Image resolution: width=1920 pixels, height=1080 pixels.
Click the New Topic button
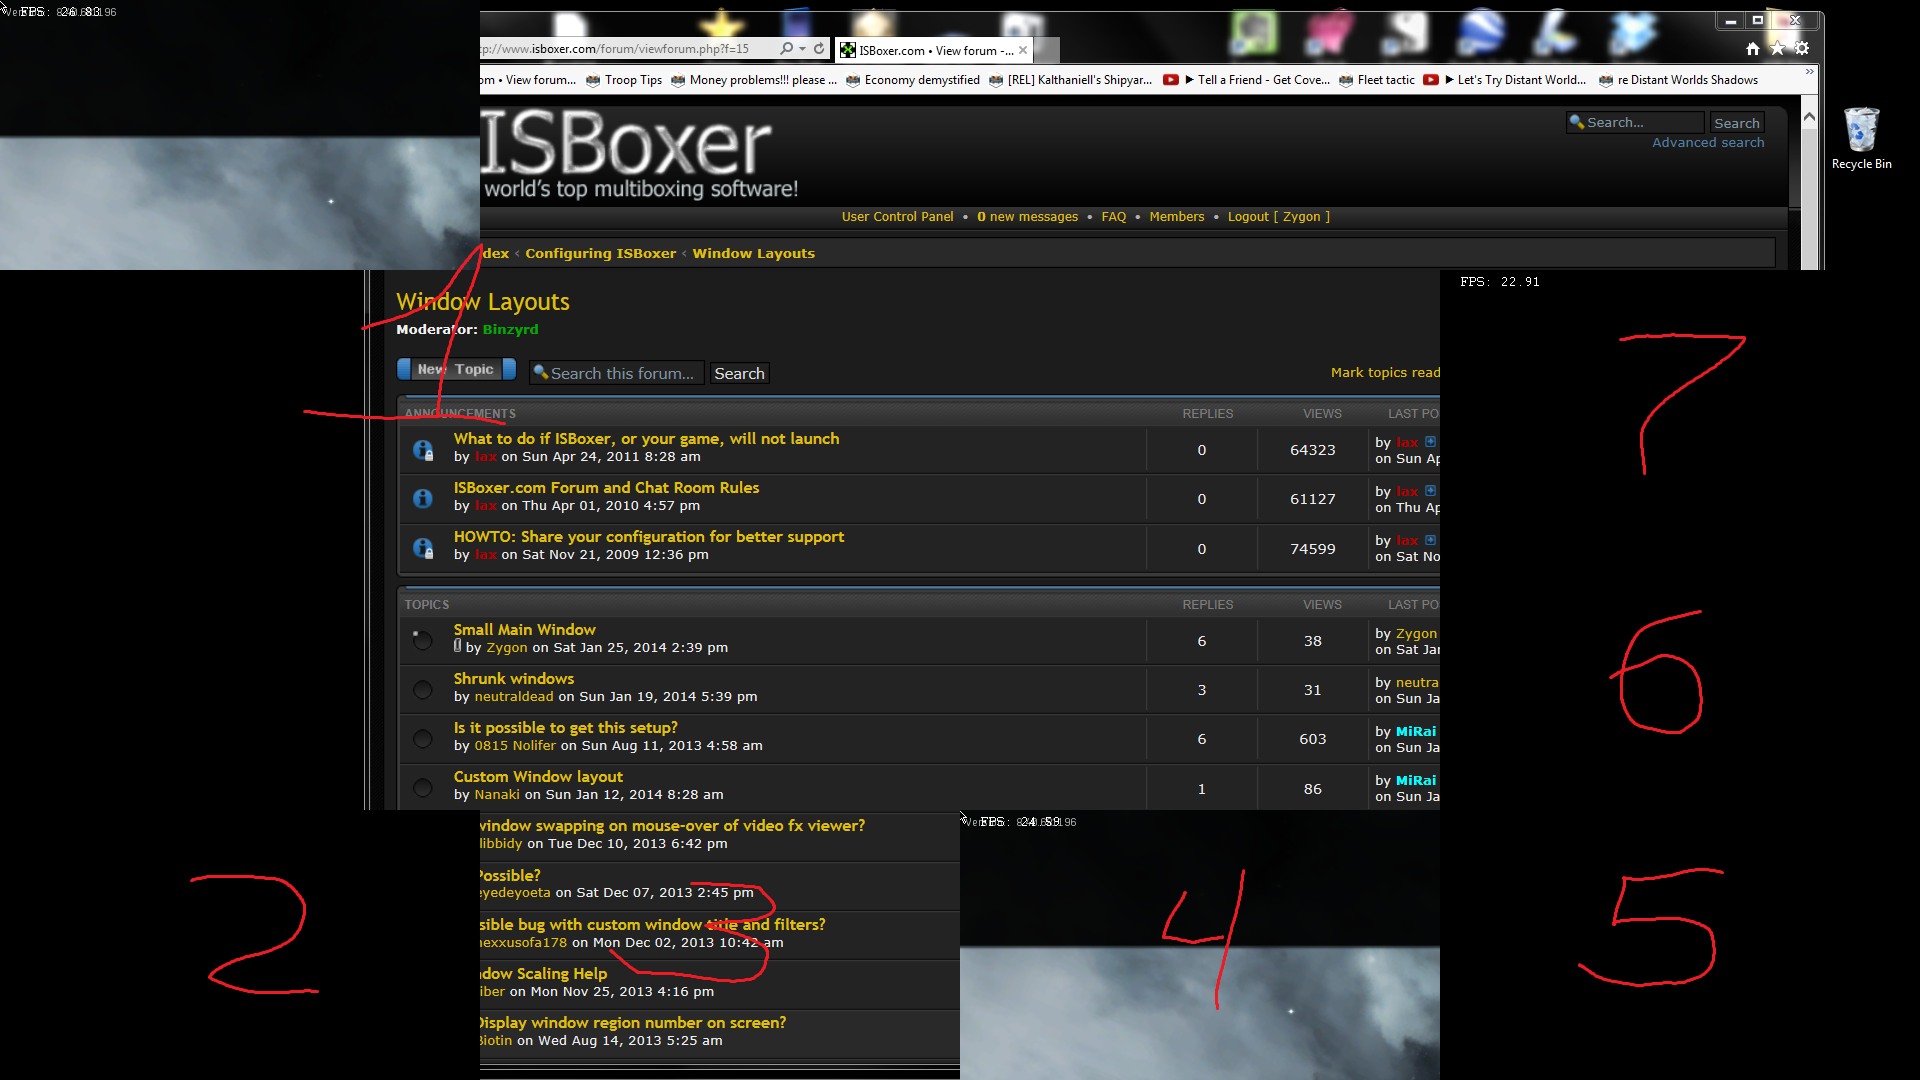tap(456, 369)
